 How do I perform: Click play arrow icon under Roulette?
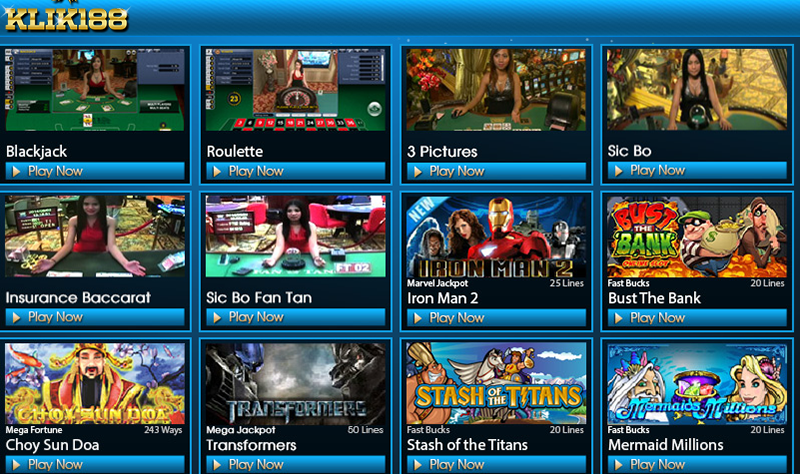[x=217, y=171]
